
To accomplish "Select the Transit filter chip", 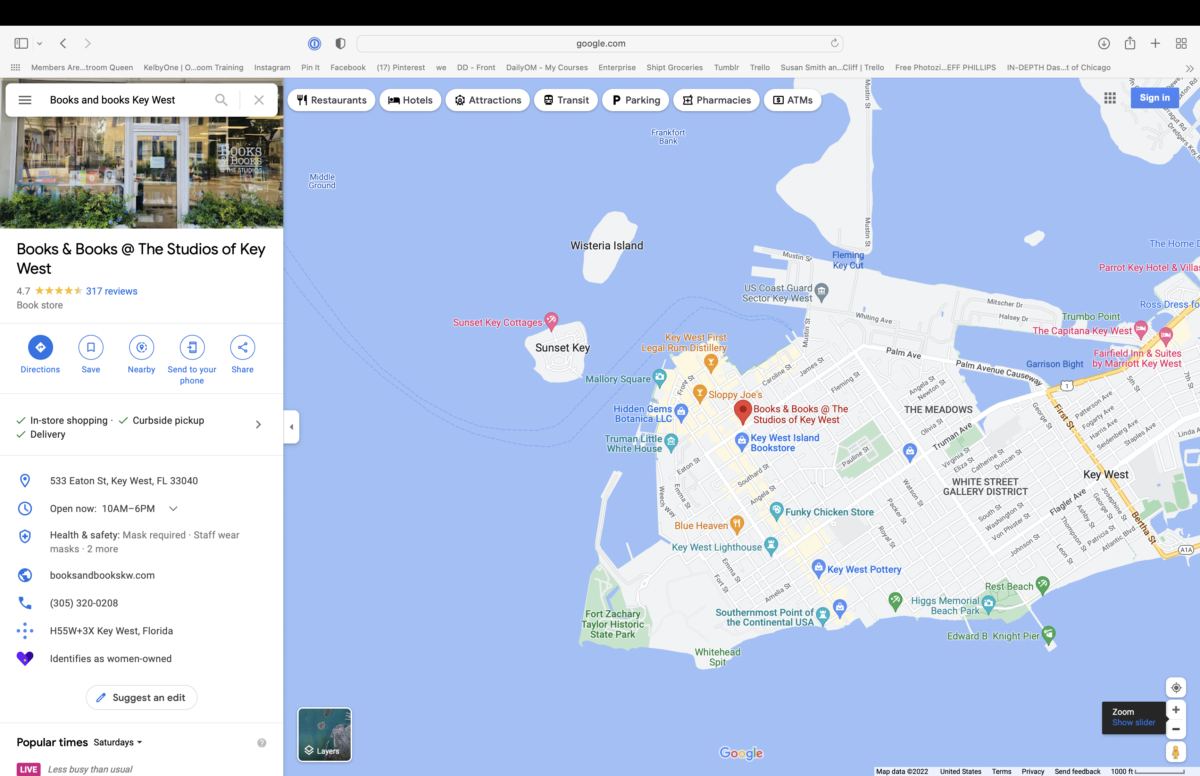I will pyautogui.click(x=566, y=100).
